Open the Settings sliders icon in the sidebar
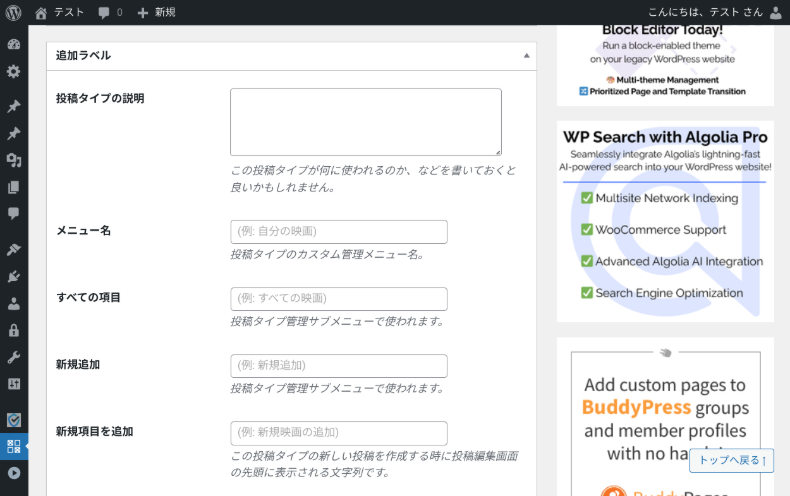Image resolution: width=790 pixels, height=496 pixels. point(14,384)
